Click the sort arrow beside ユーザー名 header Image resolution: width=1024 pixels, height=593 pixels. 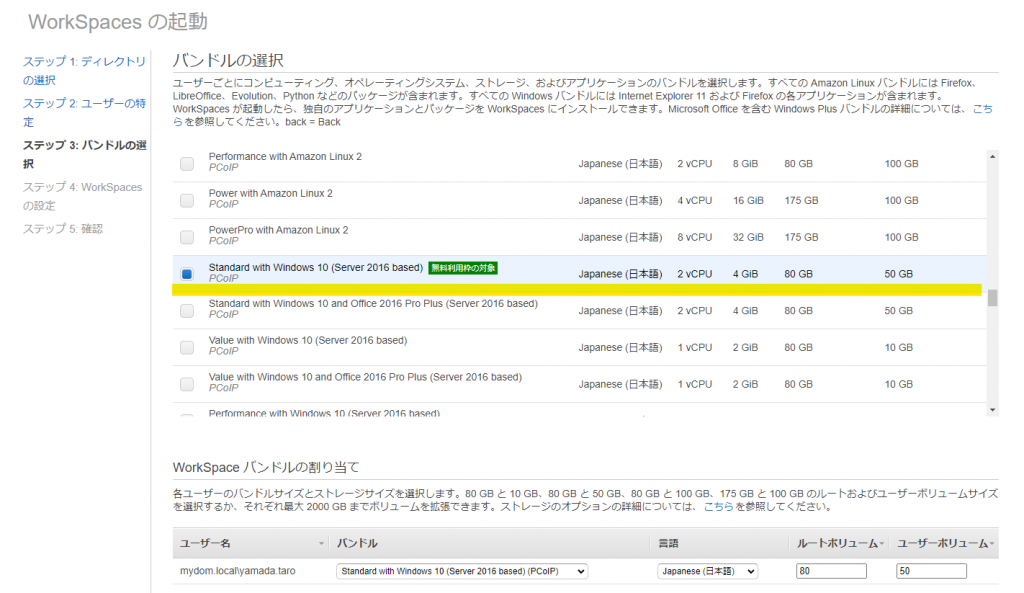pyautogui.click(x=322, y=543)
